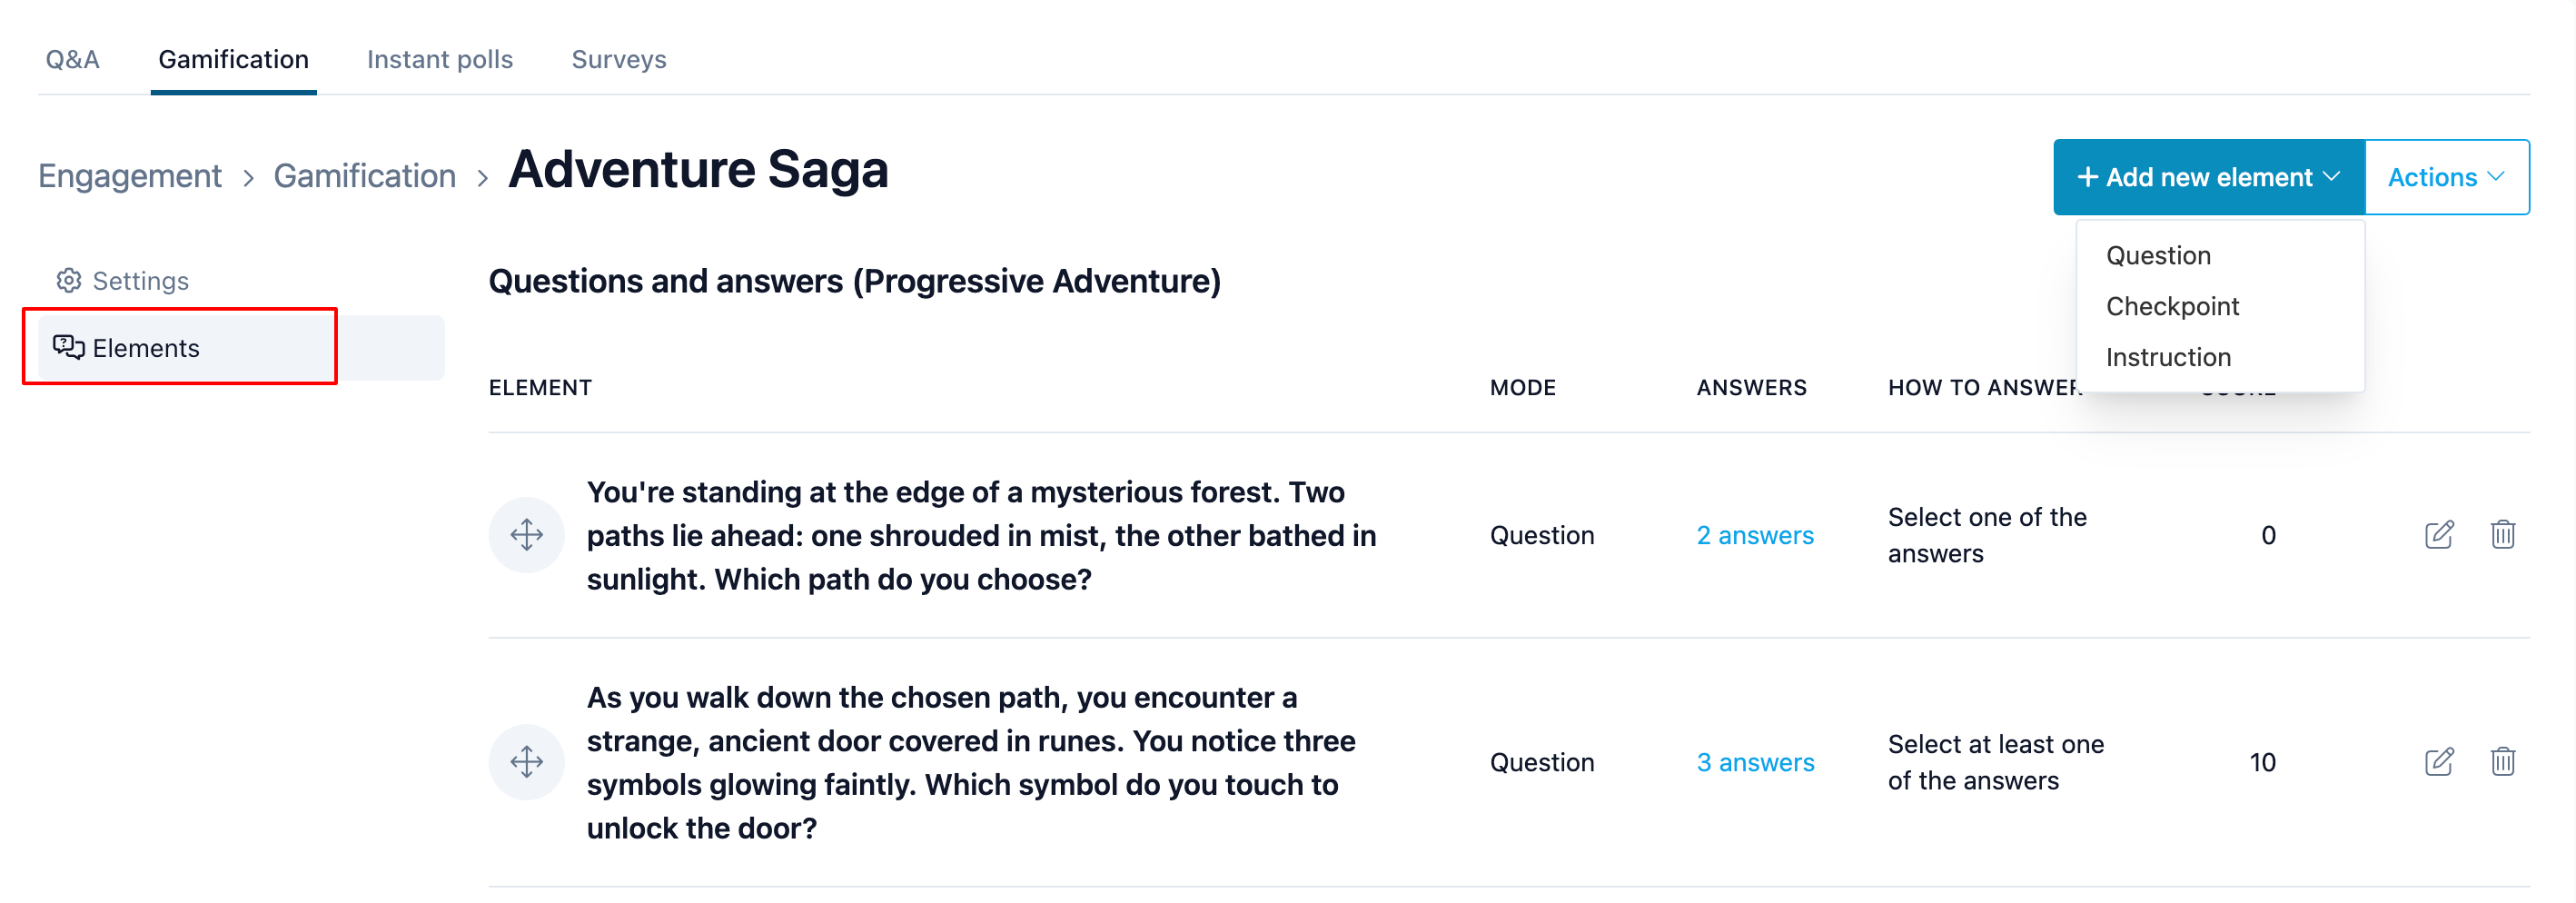Open the 3 answers link

point(1754,763)
